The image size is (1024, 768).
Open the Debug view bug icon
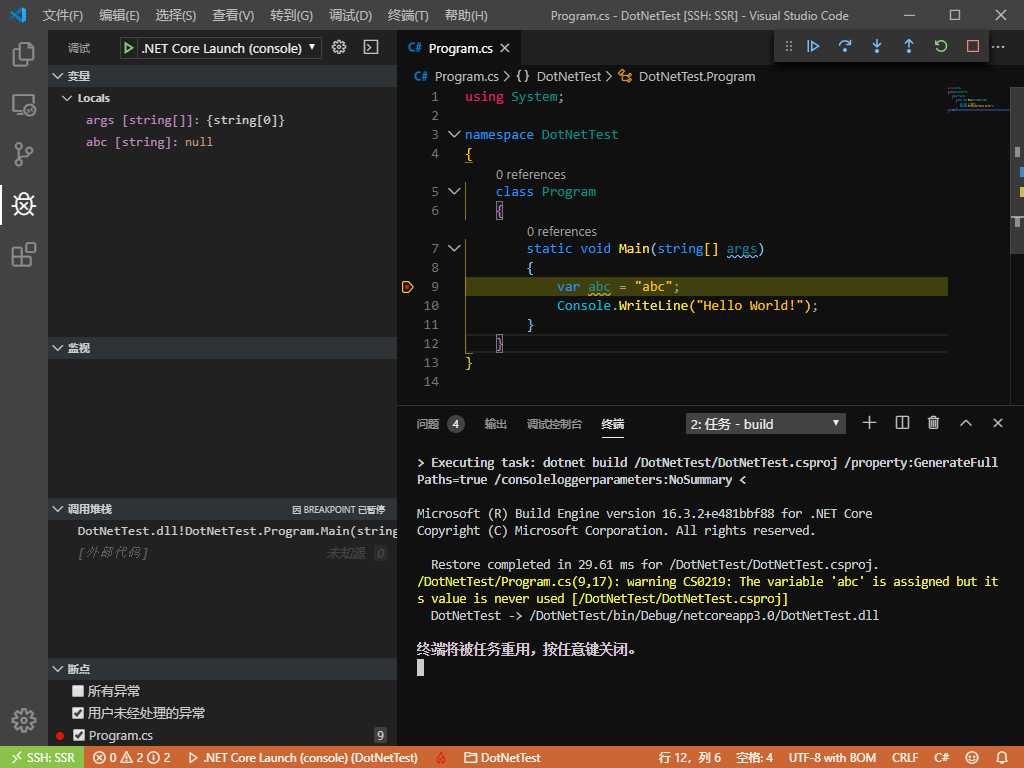point(24,204)
